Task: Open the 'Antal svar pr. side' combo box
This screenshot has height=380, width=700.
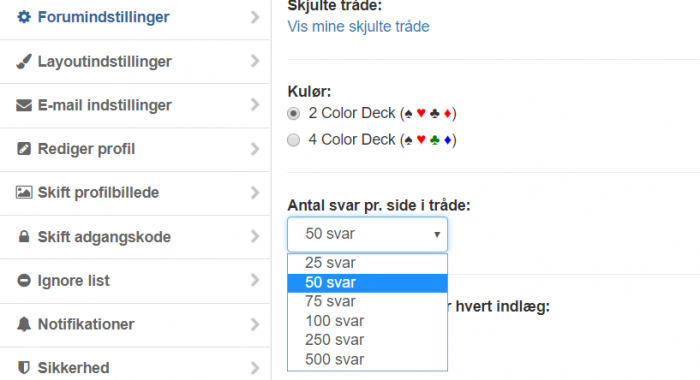Action: coord(367,234)
